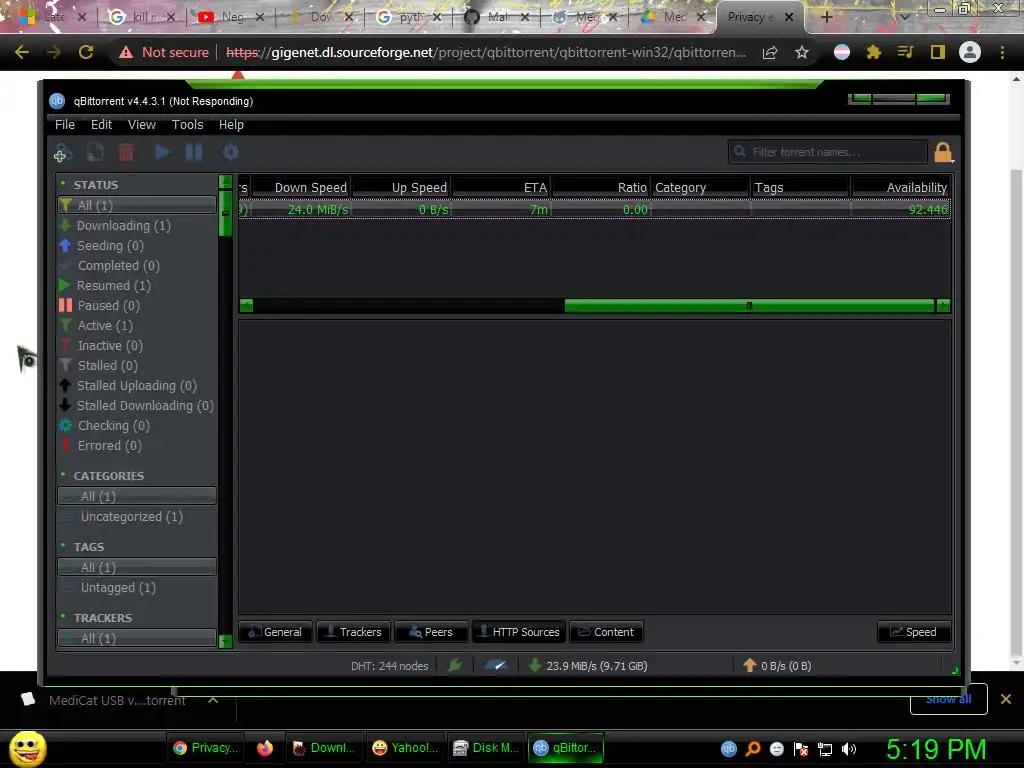Sort by the Tags column header
Image resolution: width=1024 pixels, height=768 pixels.
800,187
